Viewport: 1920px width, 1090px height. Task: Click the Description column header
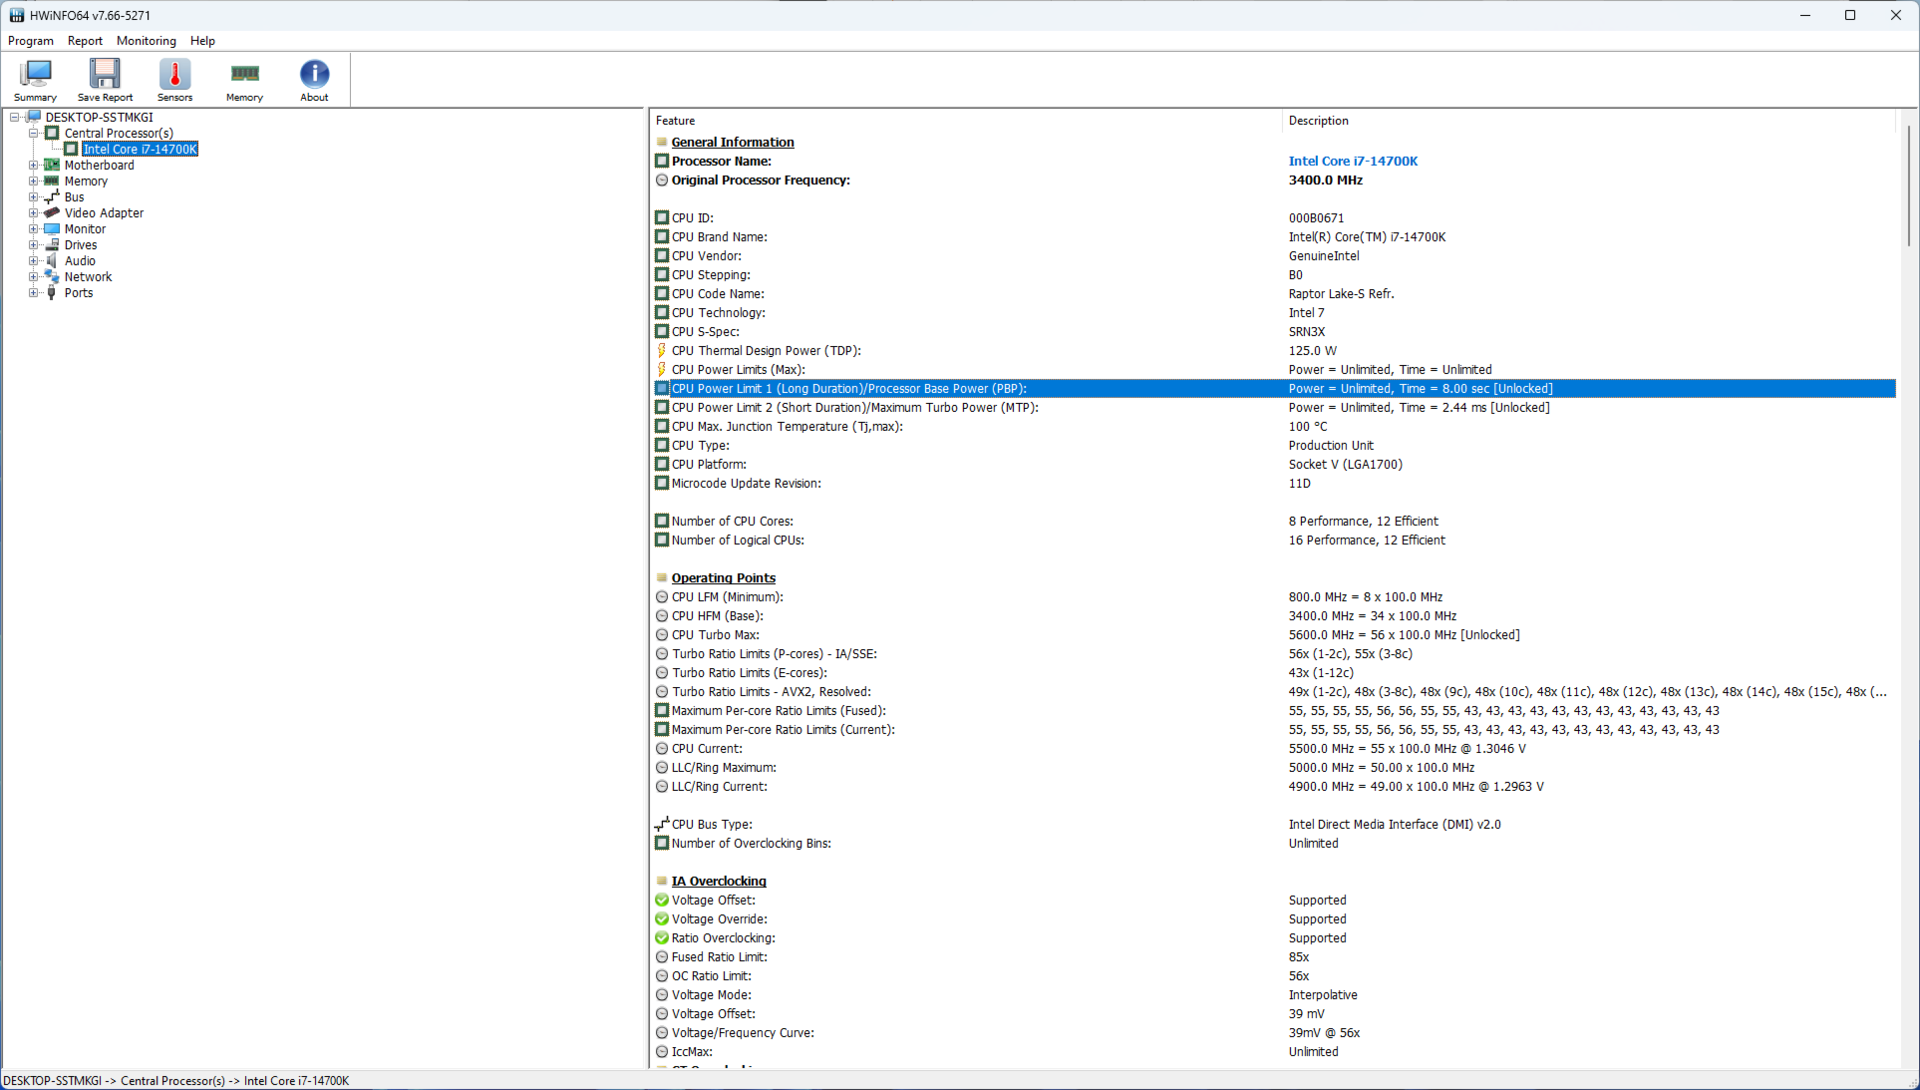coord(1318,121)
